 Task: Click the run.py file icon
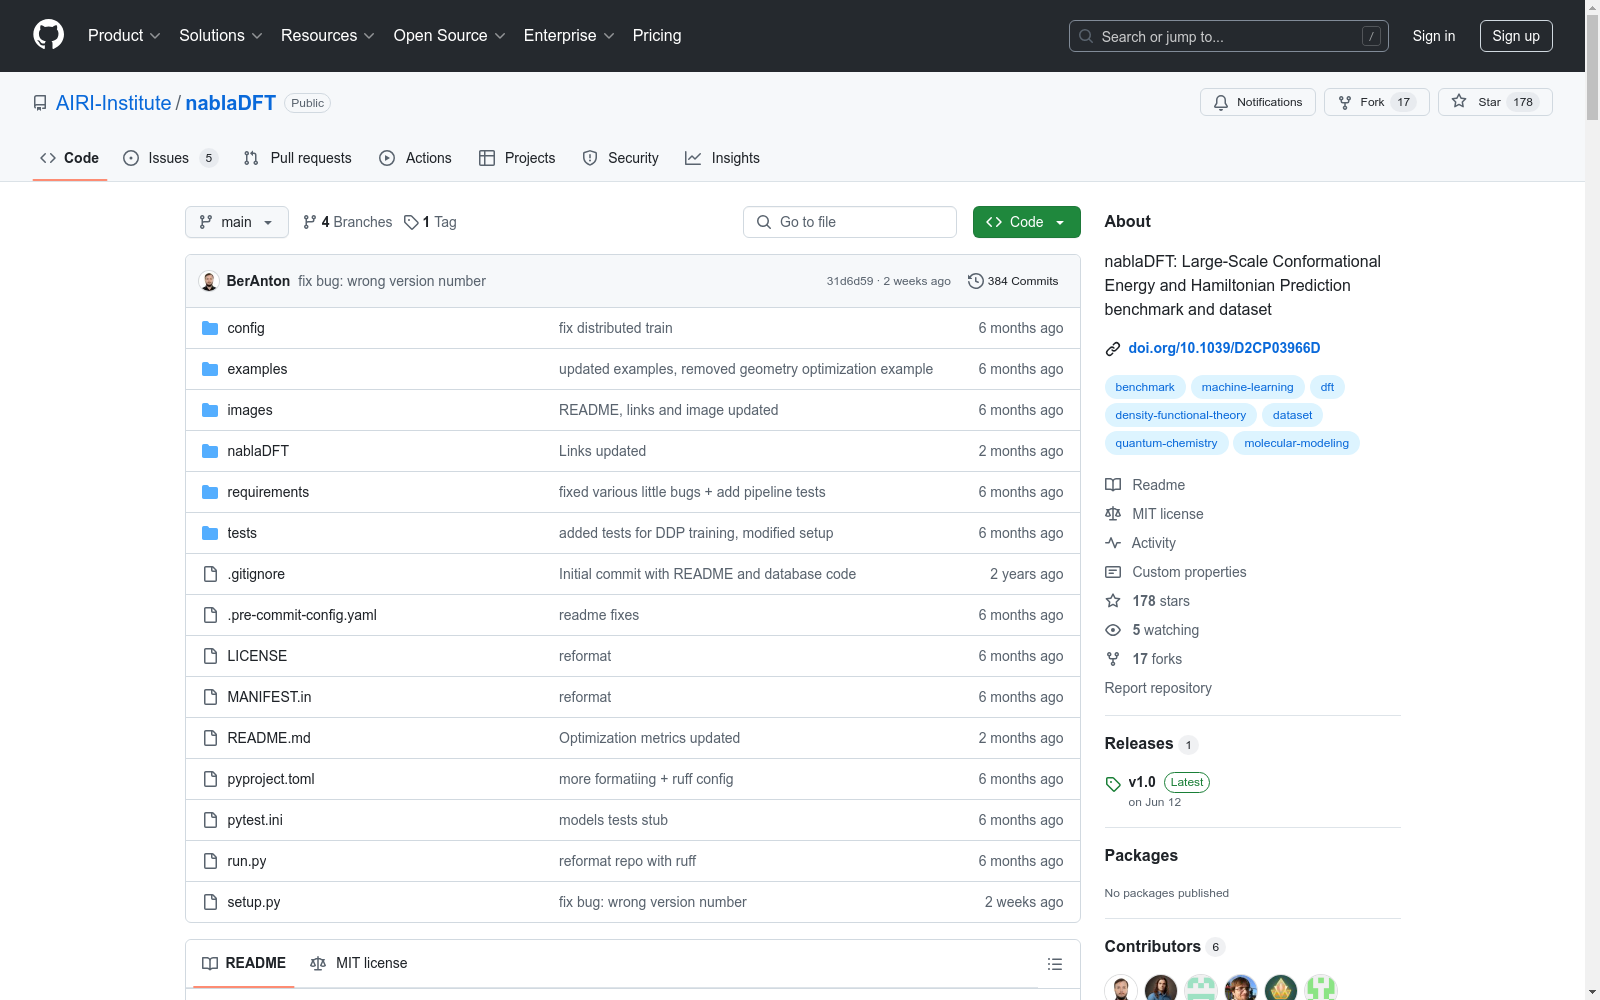click(x=210, y=861)
